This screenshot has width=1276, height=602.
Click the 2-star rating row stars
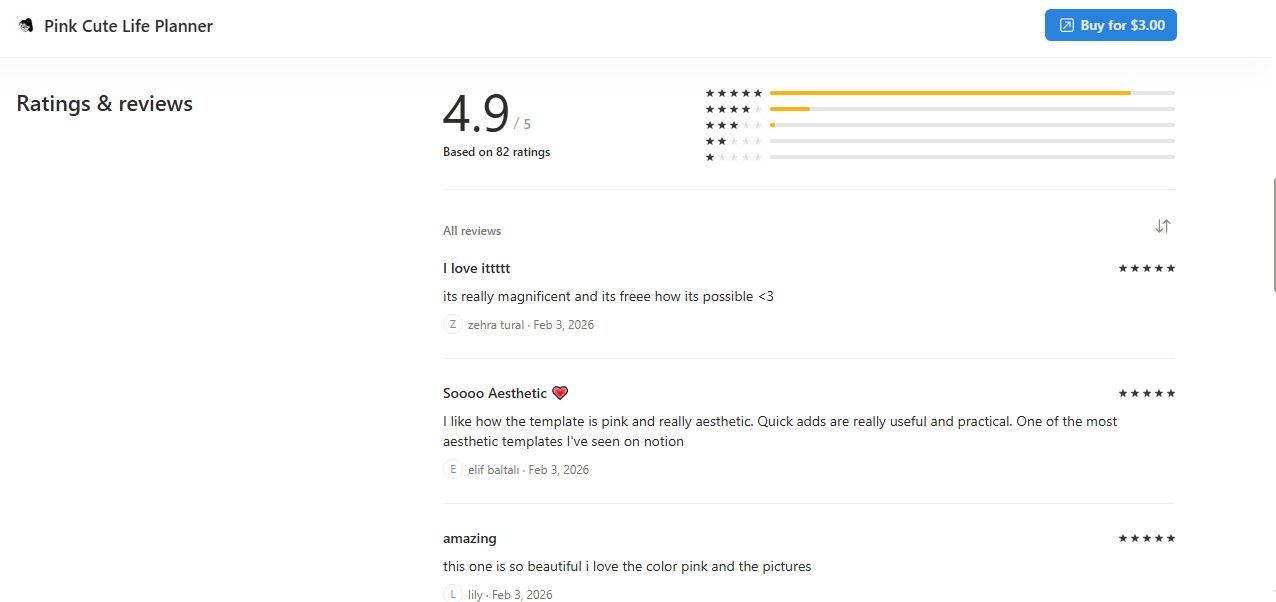click(x=734, y=141)
